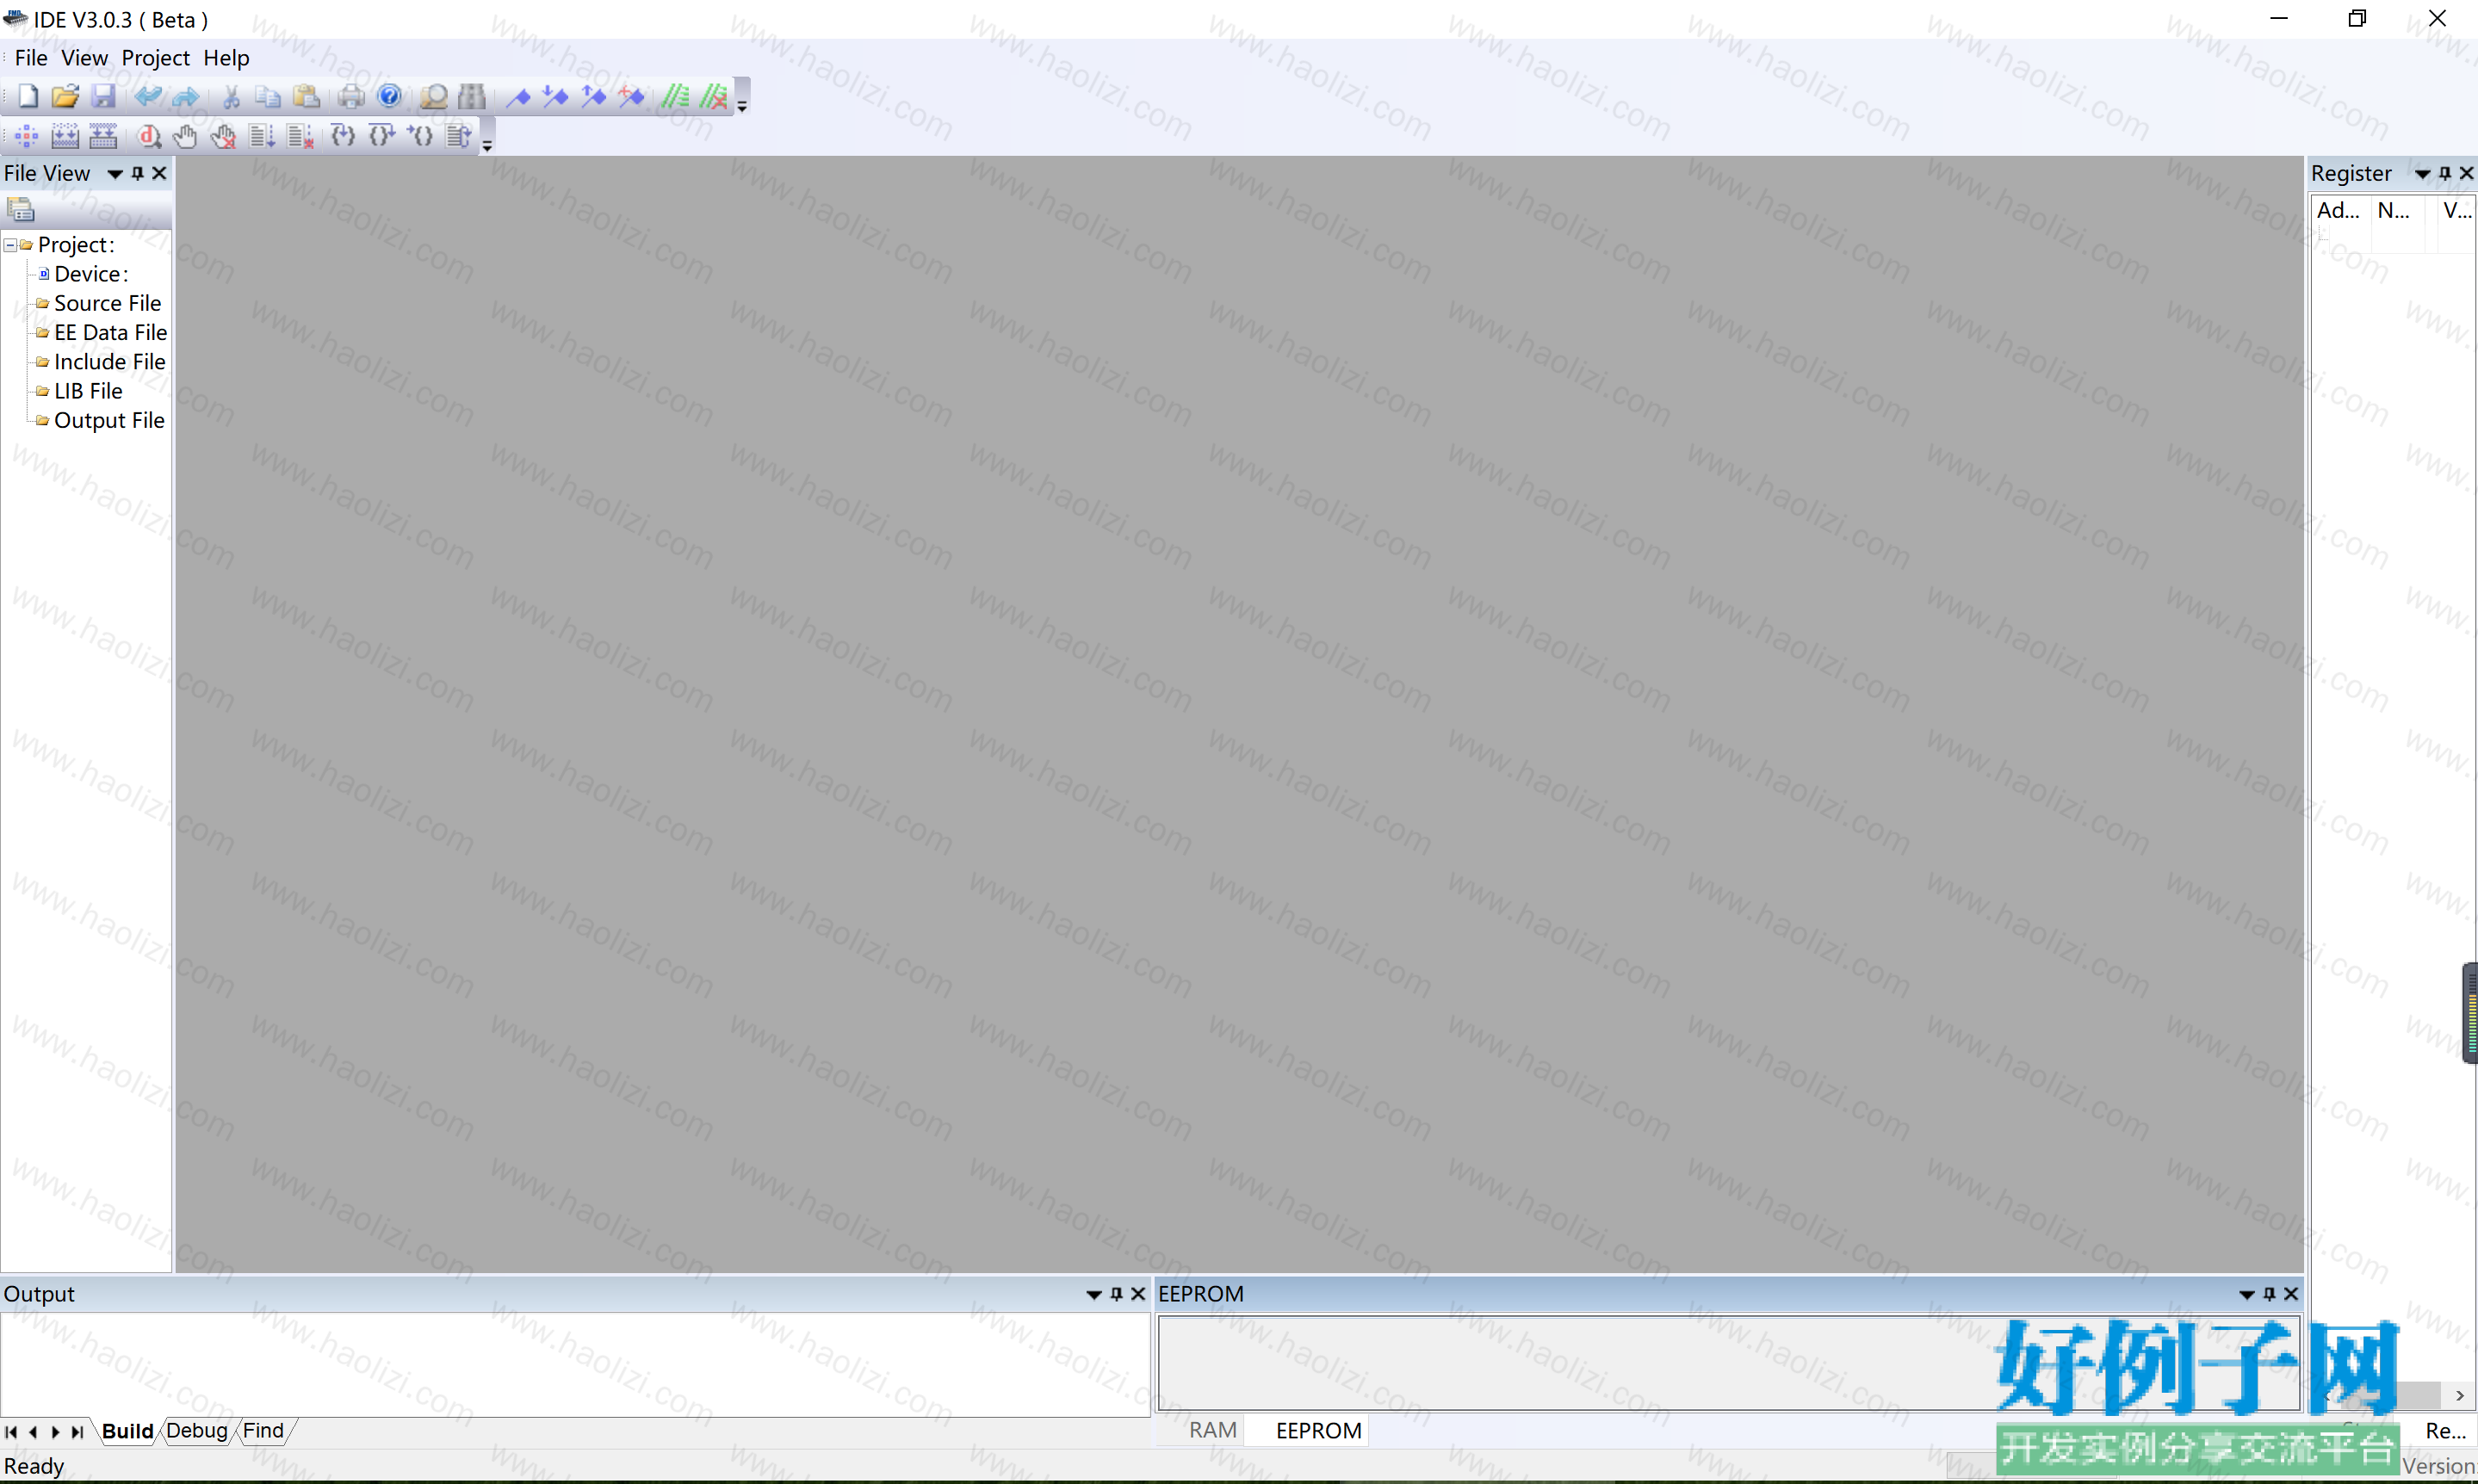Viewport: 2478px width, 1484px height.
Task: Click the Undo arrow icon
Action: (148, 96)
